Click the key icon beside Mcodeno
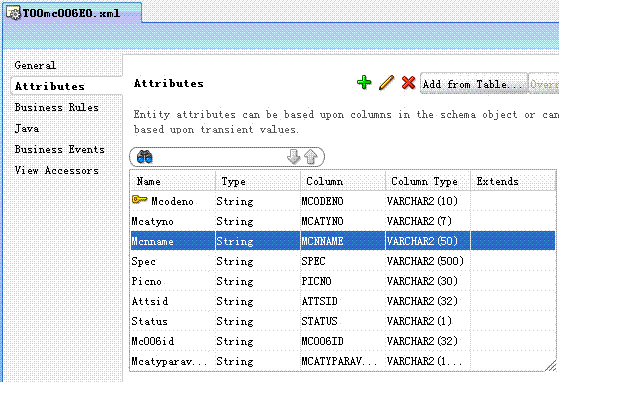Viewport: 640px width, 400px height. (x=139, y=201)
